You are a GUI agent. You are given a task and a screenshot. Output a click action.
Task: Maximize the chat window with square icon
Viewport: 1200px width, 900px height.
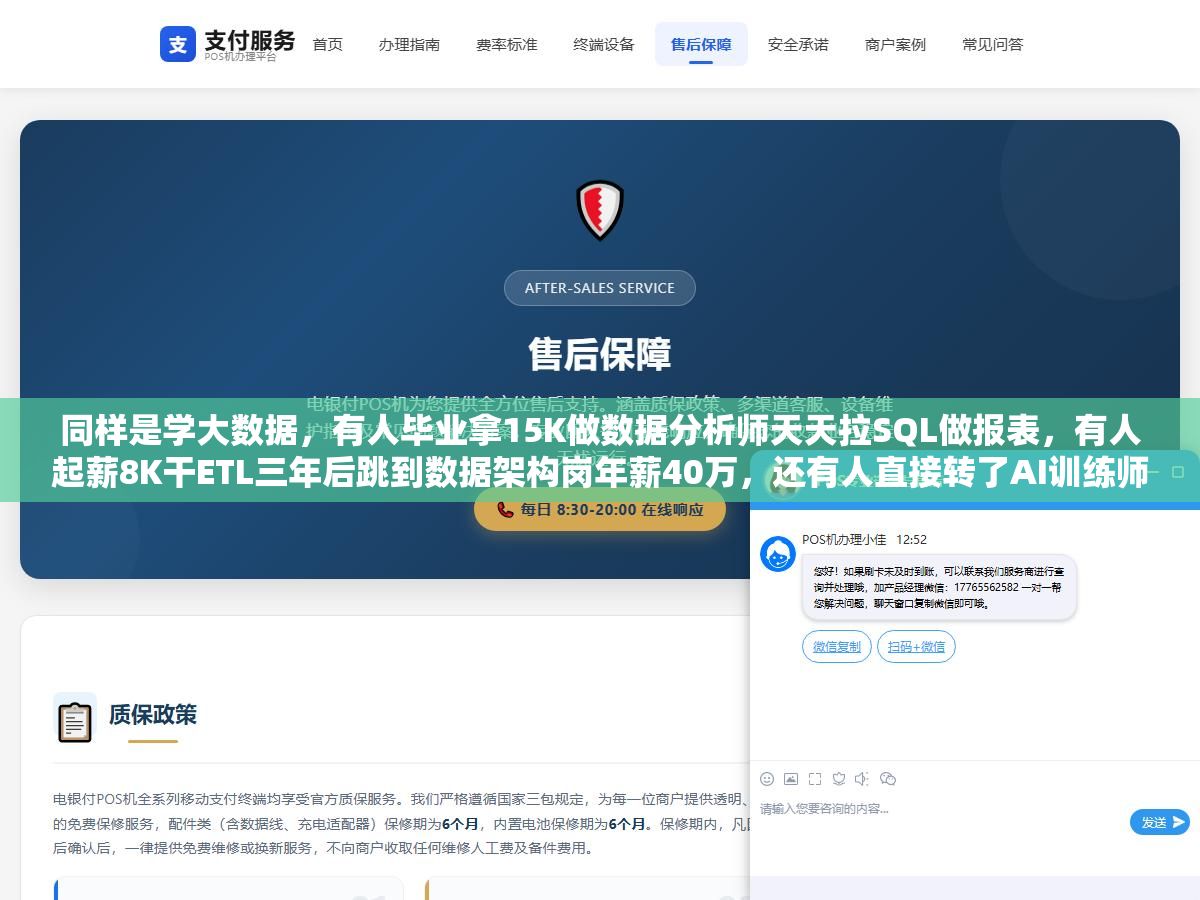tap(1180, 470)
